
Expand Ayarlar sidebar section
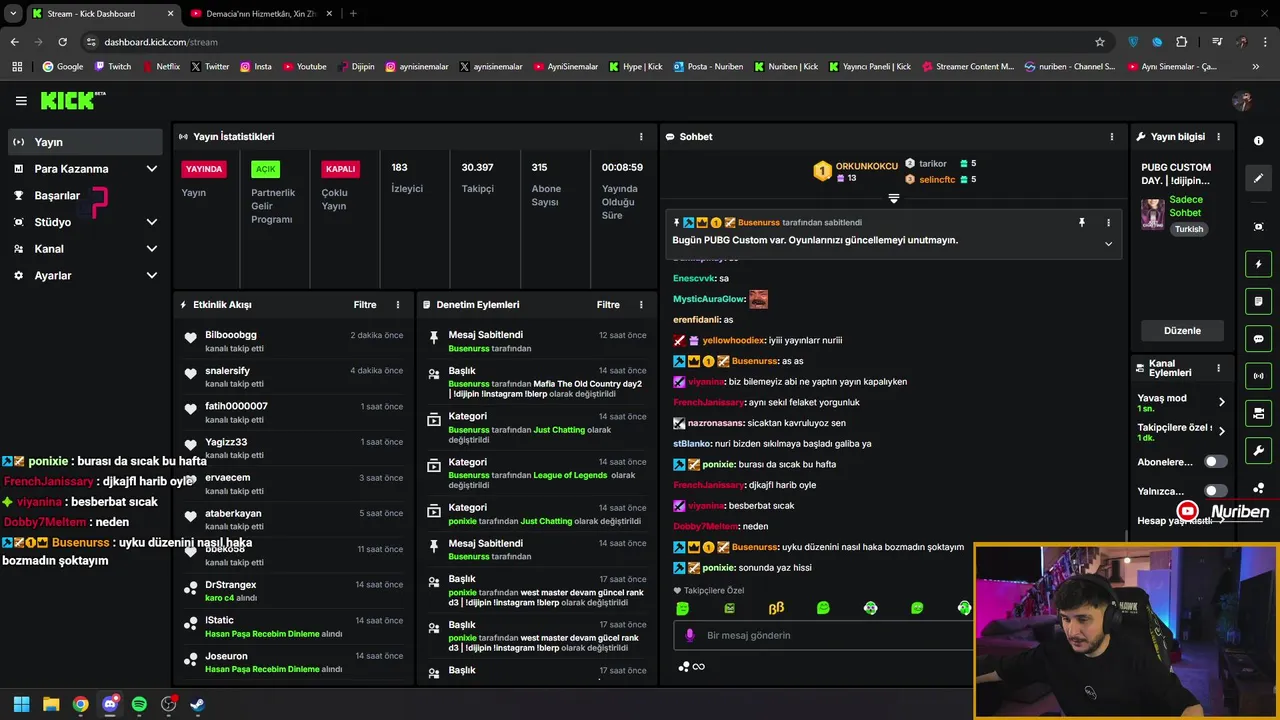click(x=152, y=276)
